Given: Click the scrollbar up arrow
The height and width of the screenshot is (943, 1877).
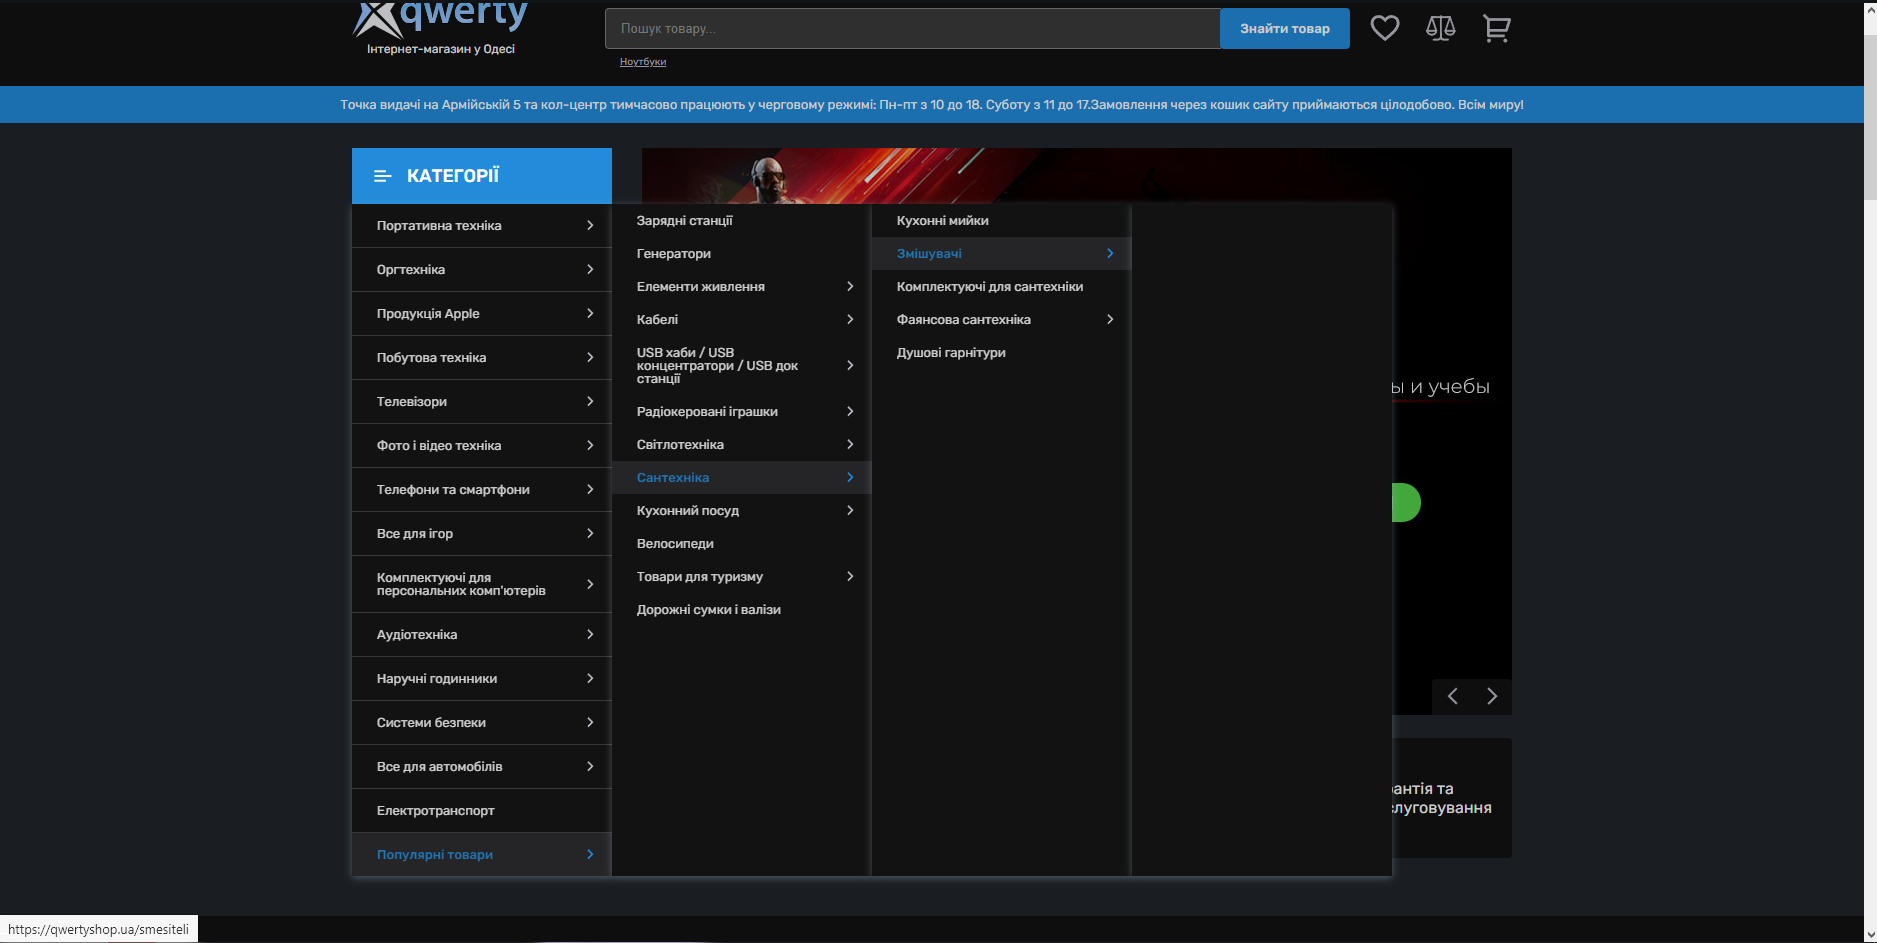Looking at the screenshot, I should [1870, 8].
